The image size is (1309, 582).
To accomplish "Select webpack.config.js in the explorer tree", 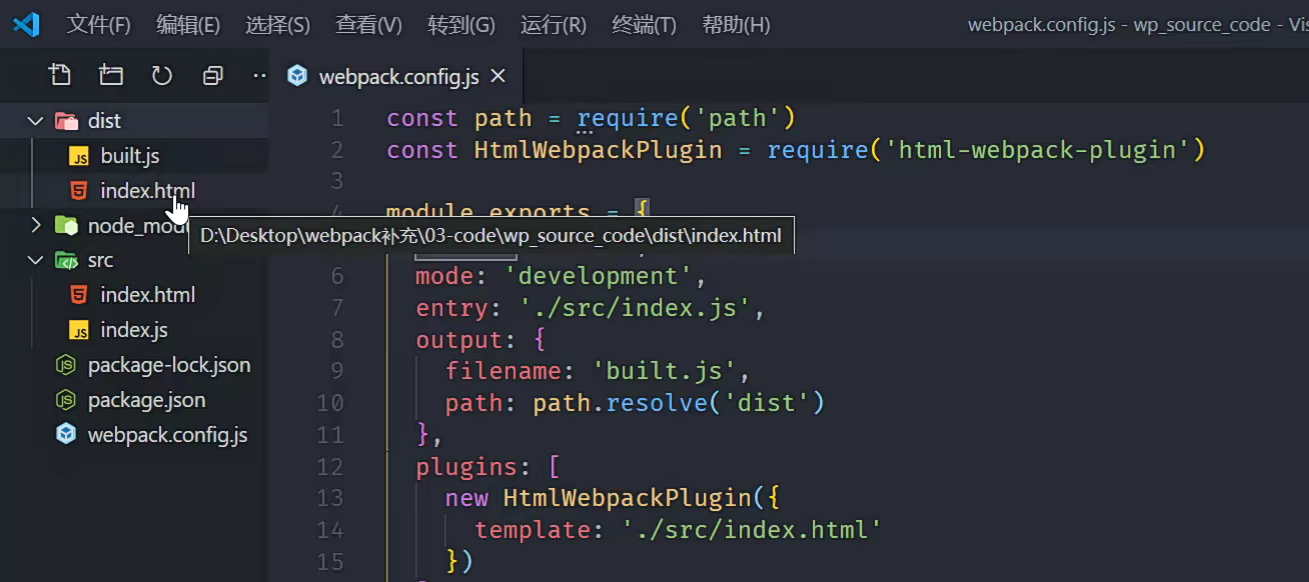I will point(167,435).
